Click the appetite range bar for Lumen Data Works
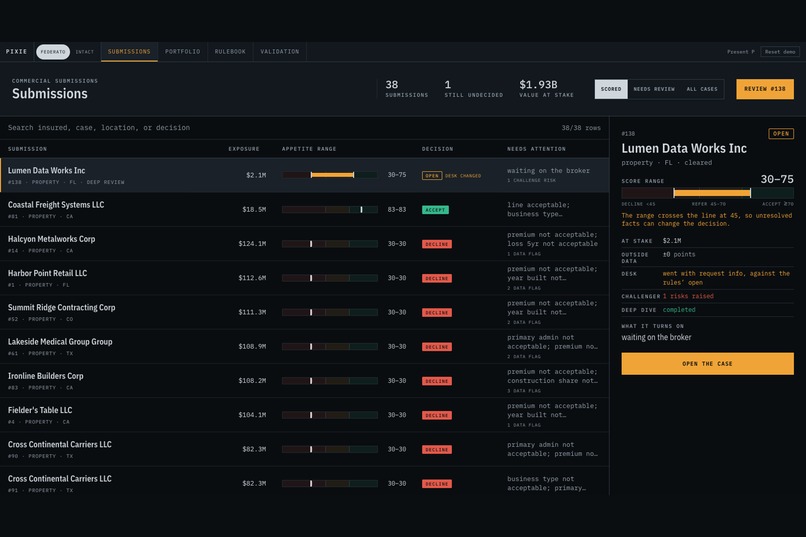 click(329, 175)
